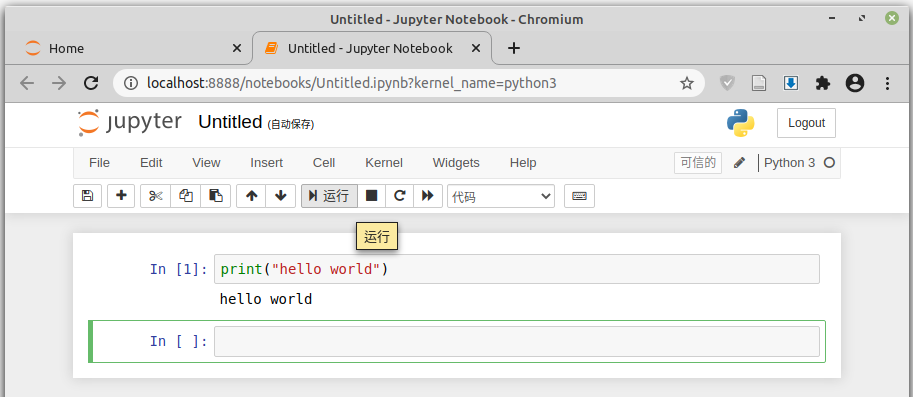Interrupt the kernel with stop square
The height and width of the screenshot is (397, 913).
[371, 196]
